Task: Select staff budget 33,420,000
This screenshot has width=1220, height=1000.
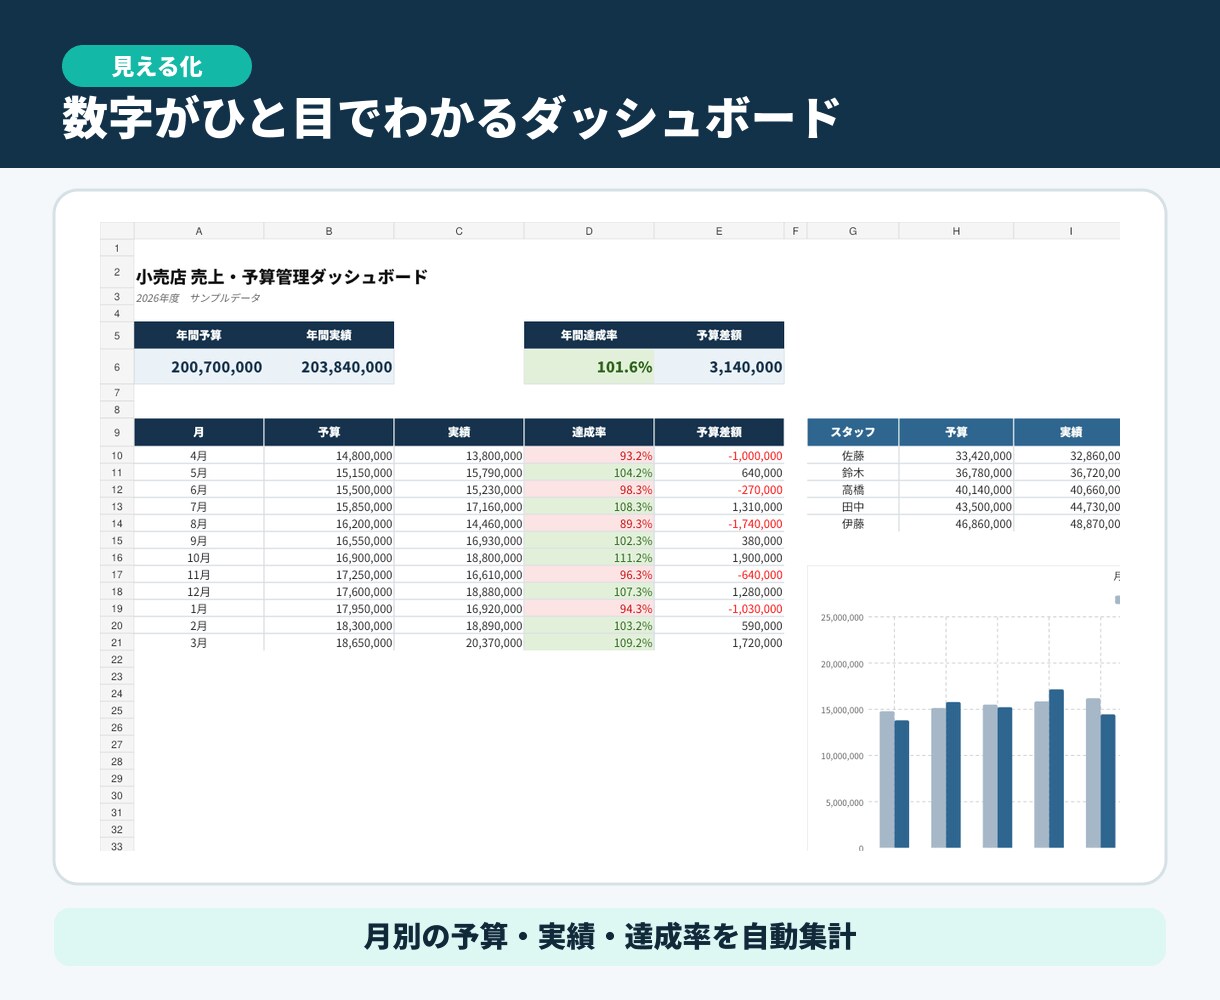Action: pos(956,456)
